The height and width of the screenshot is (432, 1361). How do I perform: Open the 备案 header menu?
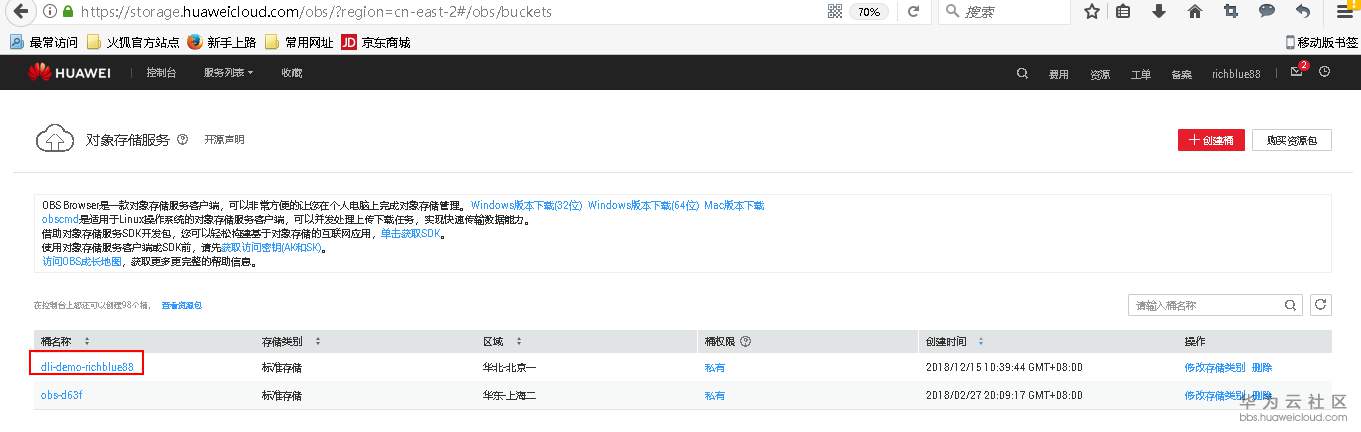[x=1181, y=74]
